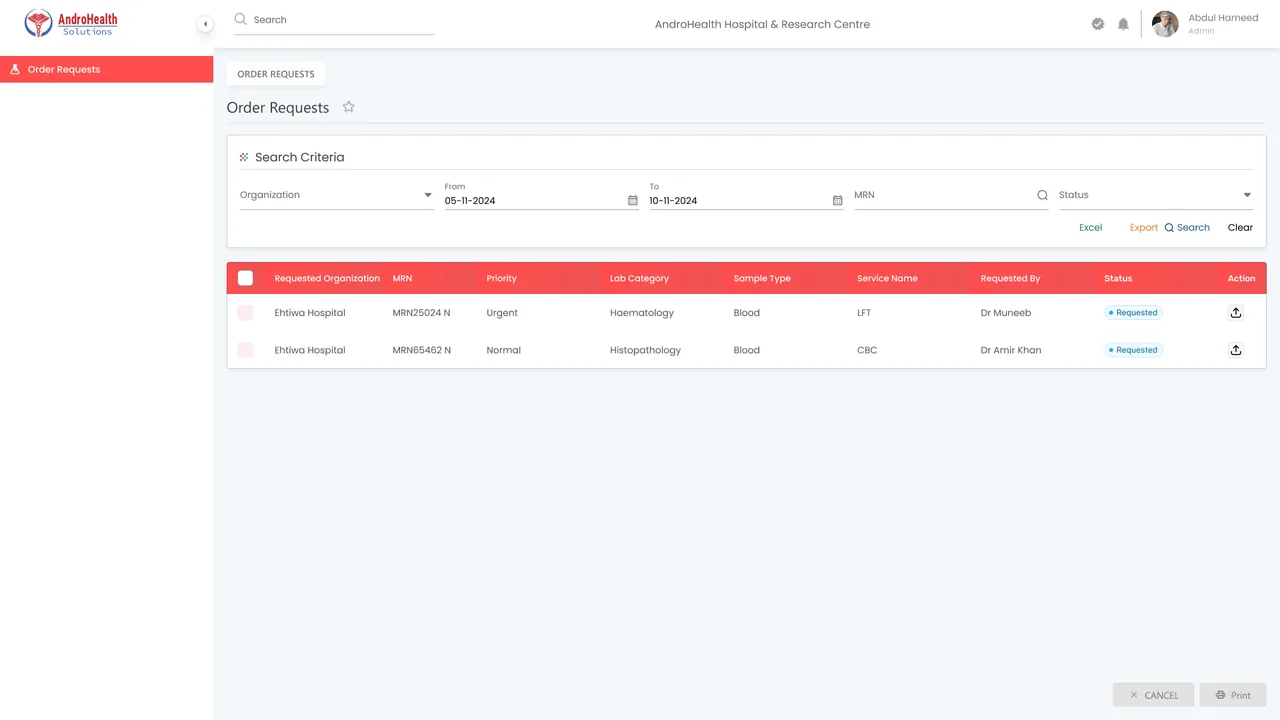
Task: Click the Clear button
Action: tap(1240, 228)
